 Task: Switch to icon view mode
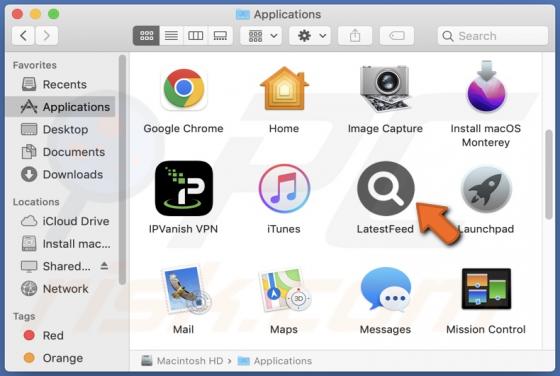coord(146,36)
